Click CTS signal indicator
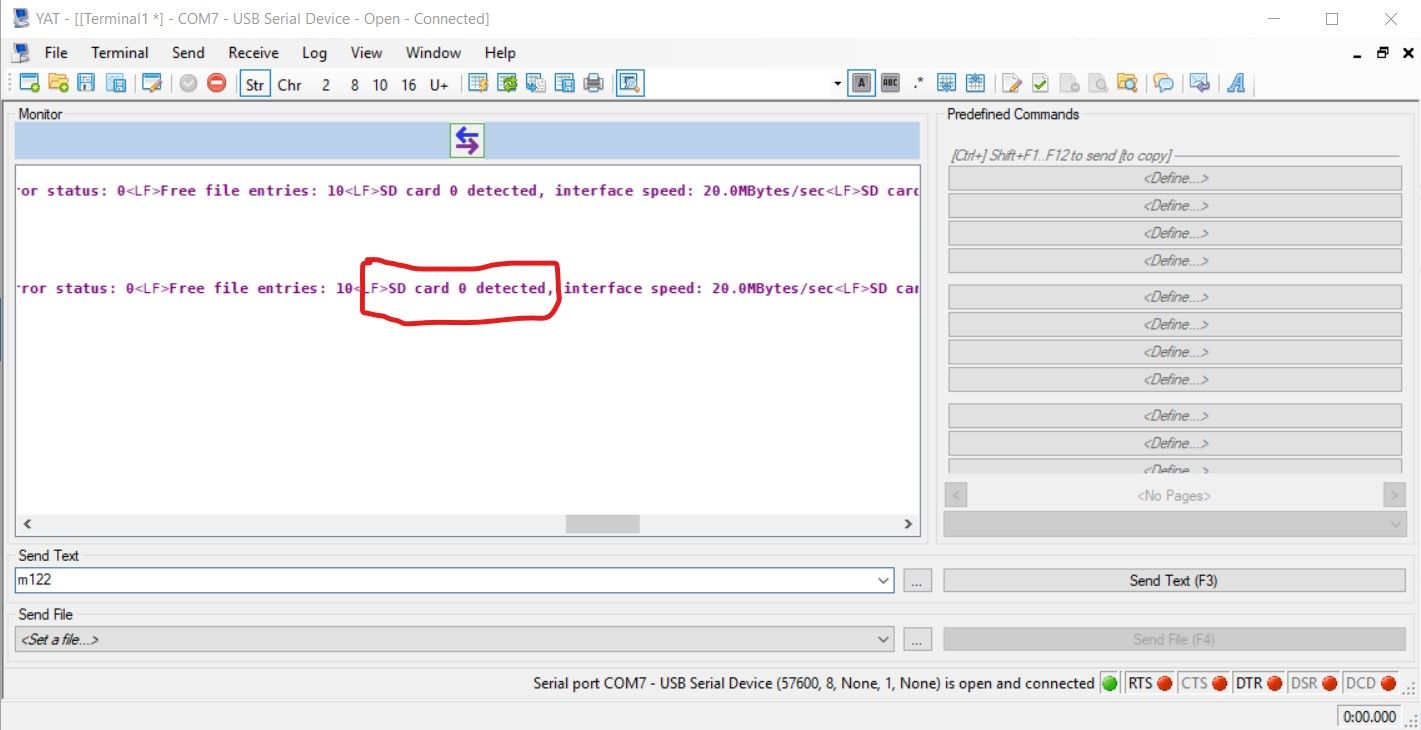Viewport: 1421px width, 730px height. click(1204, 684)
